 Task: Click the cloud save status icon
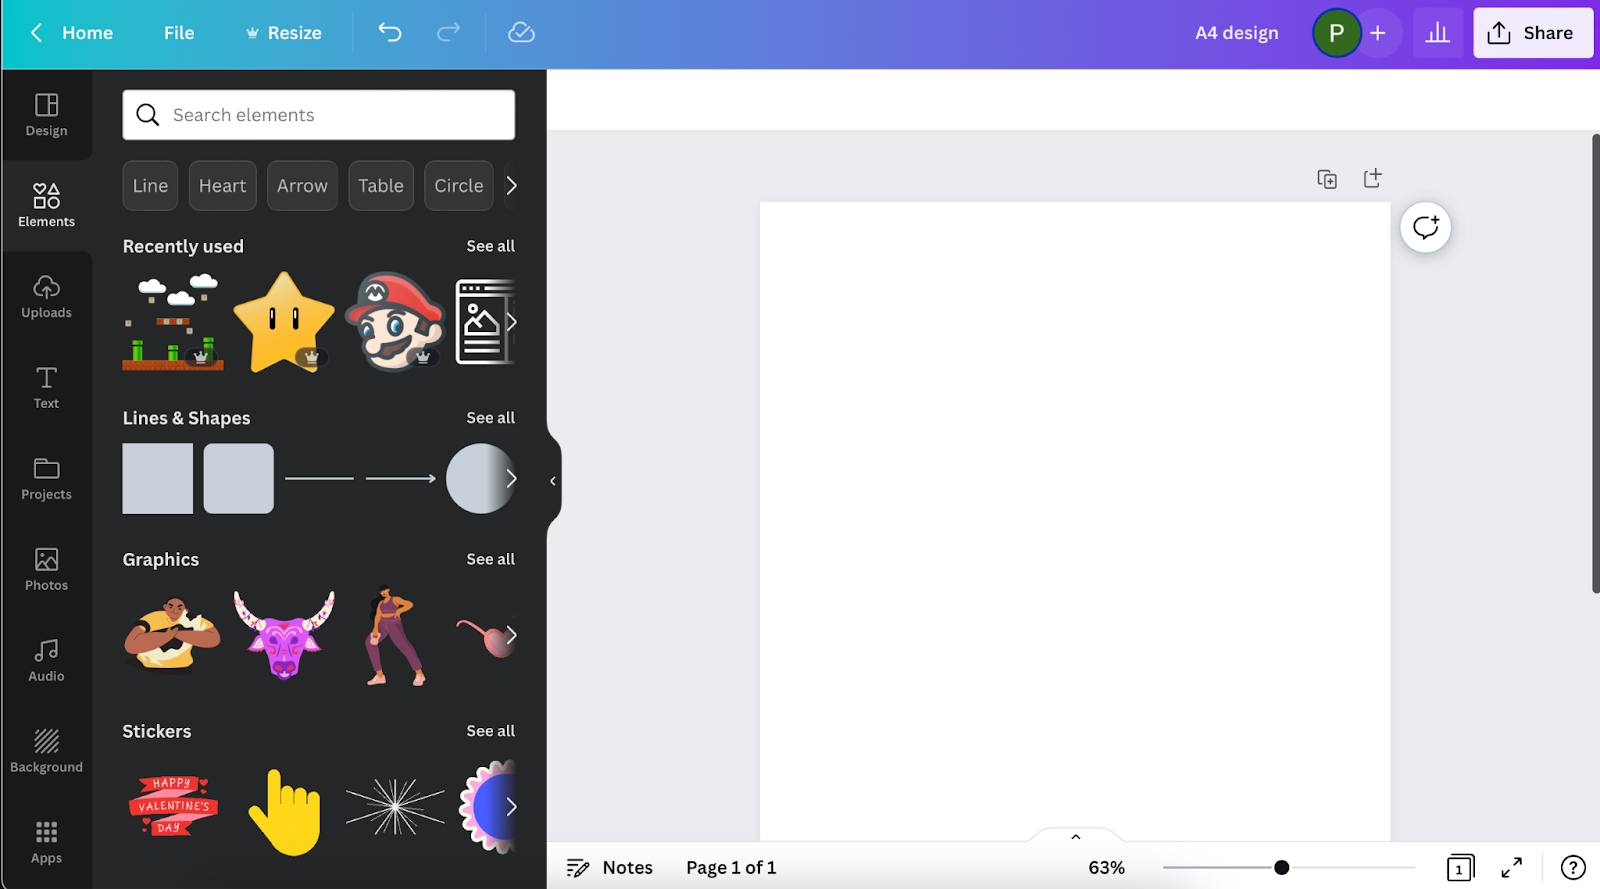click(x=521, y=33)
